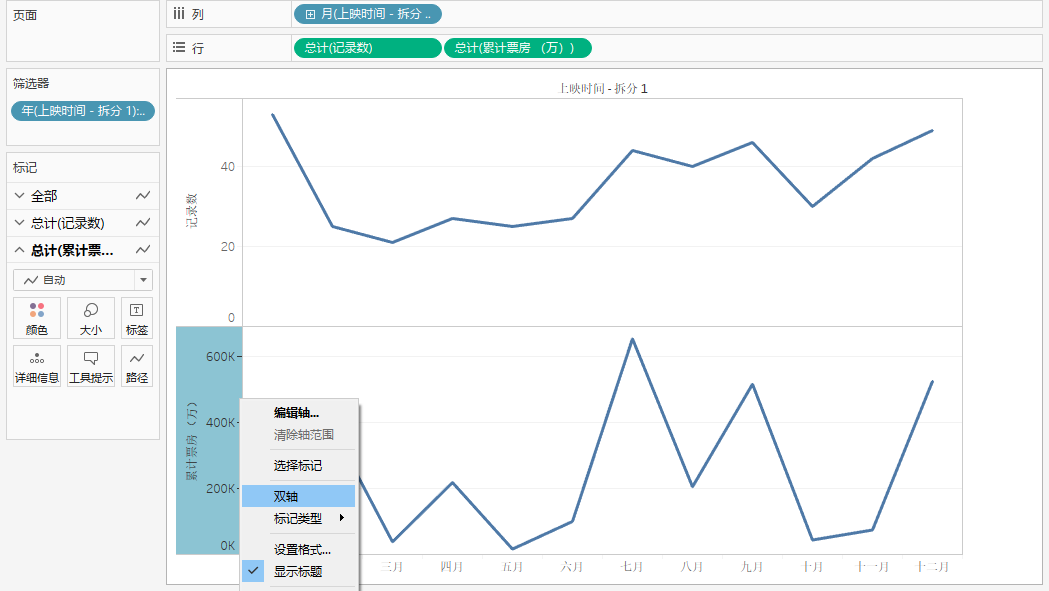Click the 筛选器 panel title
The width and height of the screenshot is (1049, 591).
click(x=31, y=84)
